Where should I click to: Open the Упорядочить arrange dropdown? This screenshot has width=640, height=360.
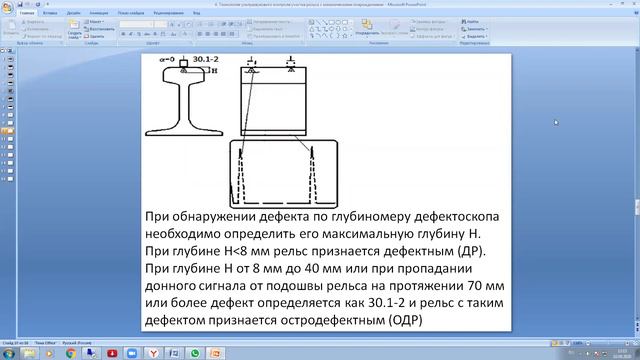point(367,29)
